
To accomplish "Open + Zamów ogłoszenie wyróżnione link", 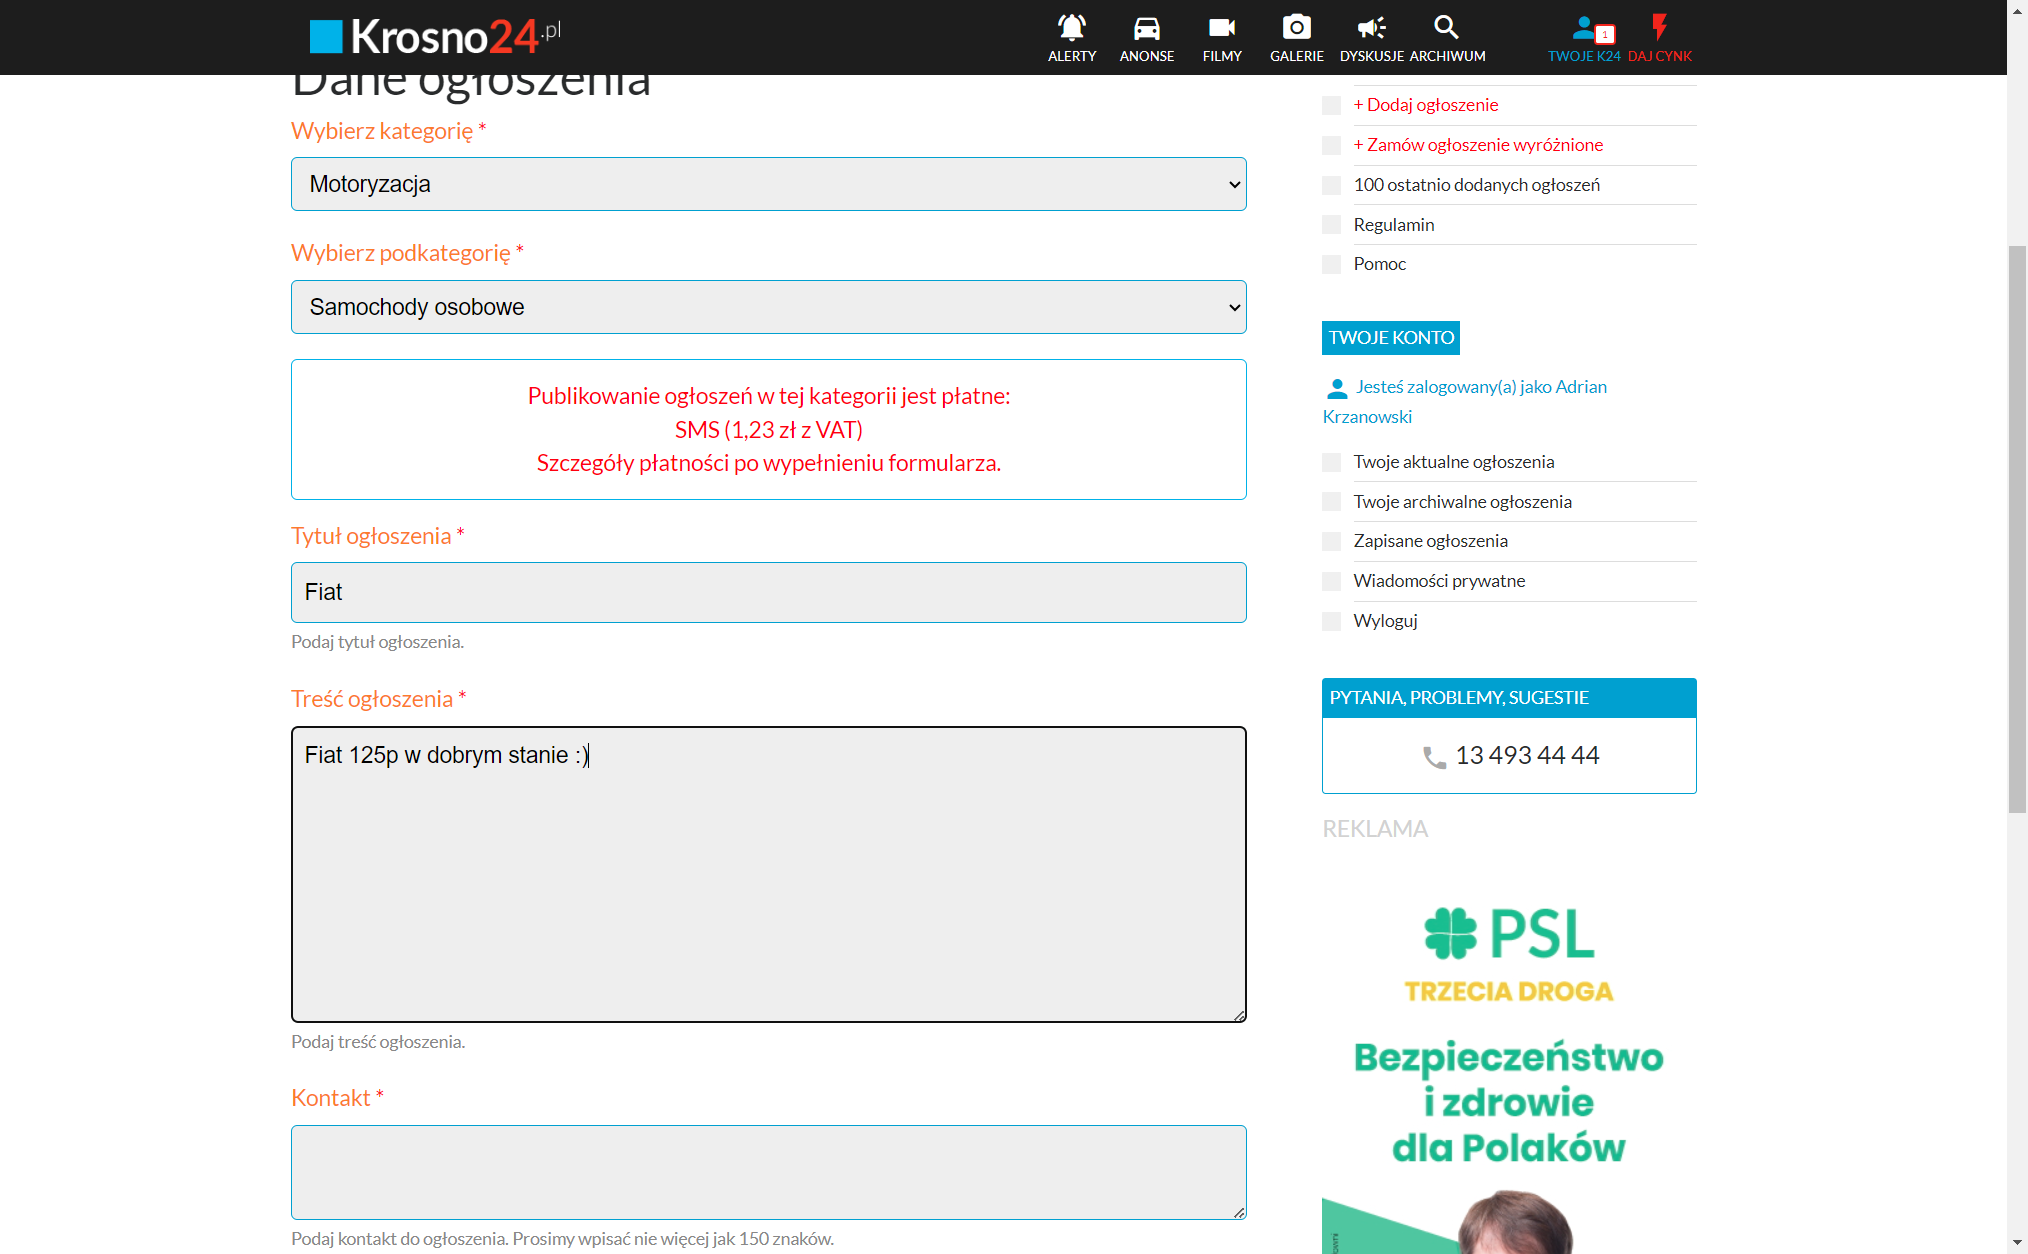I will tap(1478, 145).
